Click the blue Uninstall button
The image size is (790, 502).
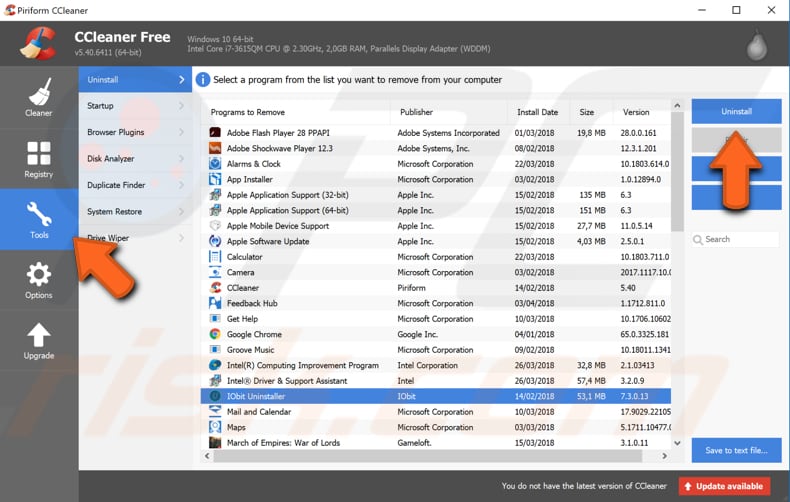[736, 111]
